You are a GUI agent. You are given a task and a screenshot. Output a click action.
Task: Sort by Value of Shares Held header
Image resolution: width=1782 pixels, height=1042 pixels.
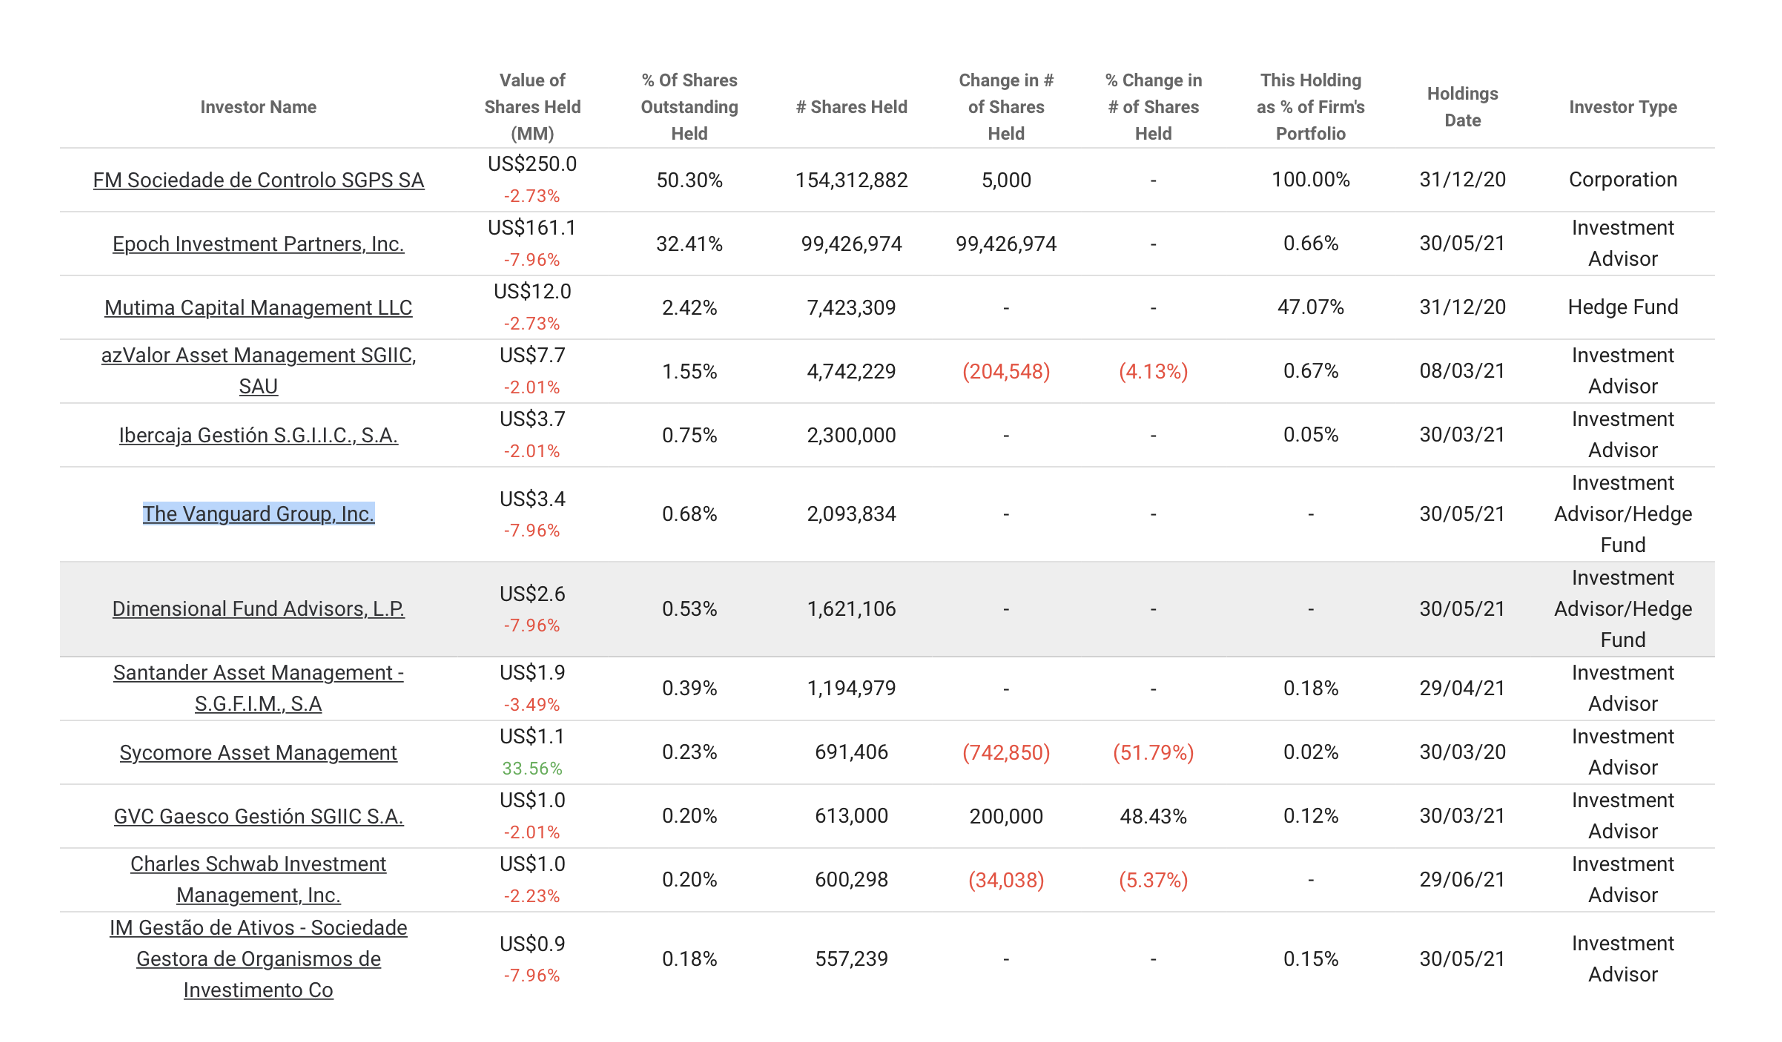[x=532, y=107]
